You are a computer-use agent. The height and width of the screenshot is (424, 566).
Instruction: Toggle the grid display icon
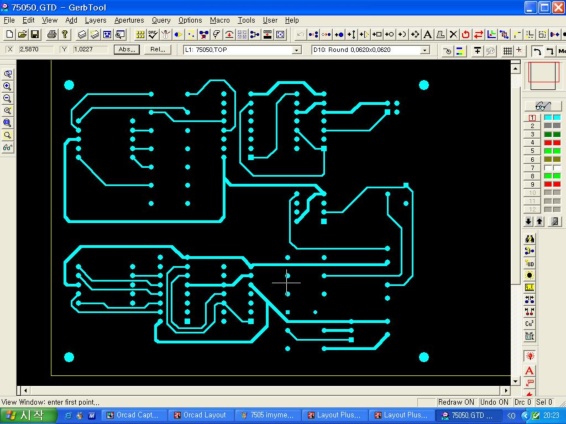pos(508,51)
